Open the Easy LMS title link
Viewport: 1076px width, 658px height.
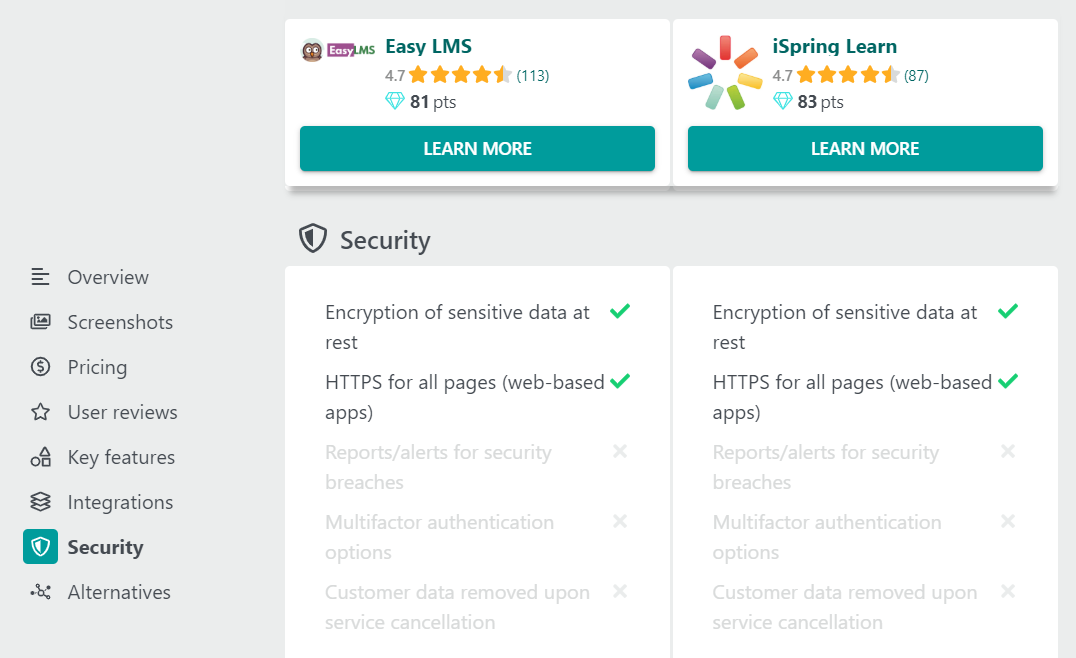pos(428,46)
